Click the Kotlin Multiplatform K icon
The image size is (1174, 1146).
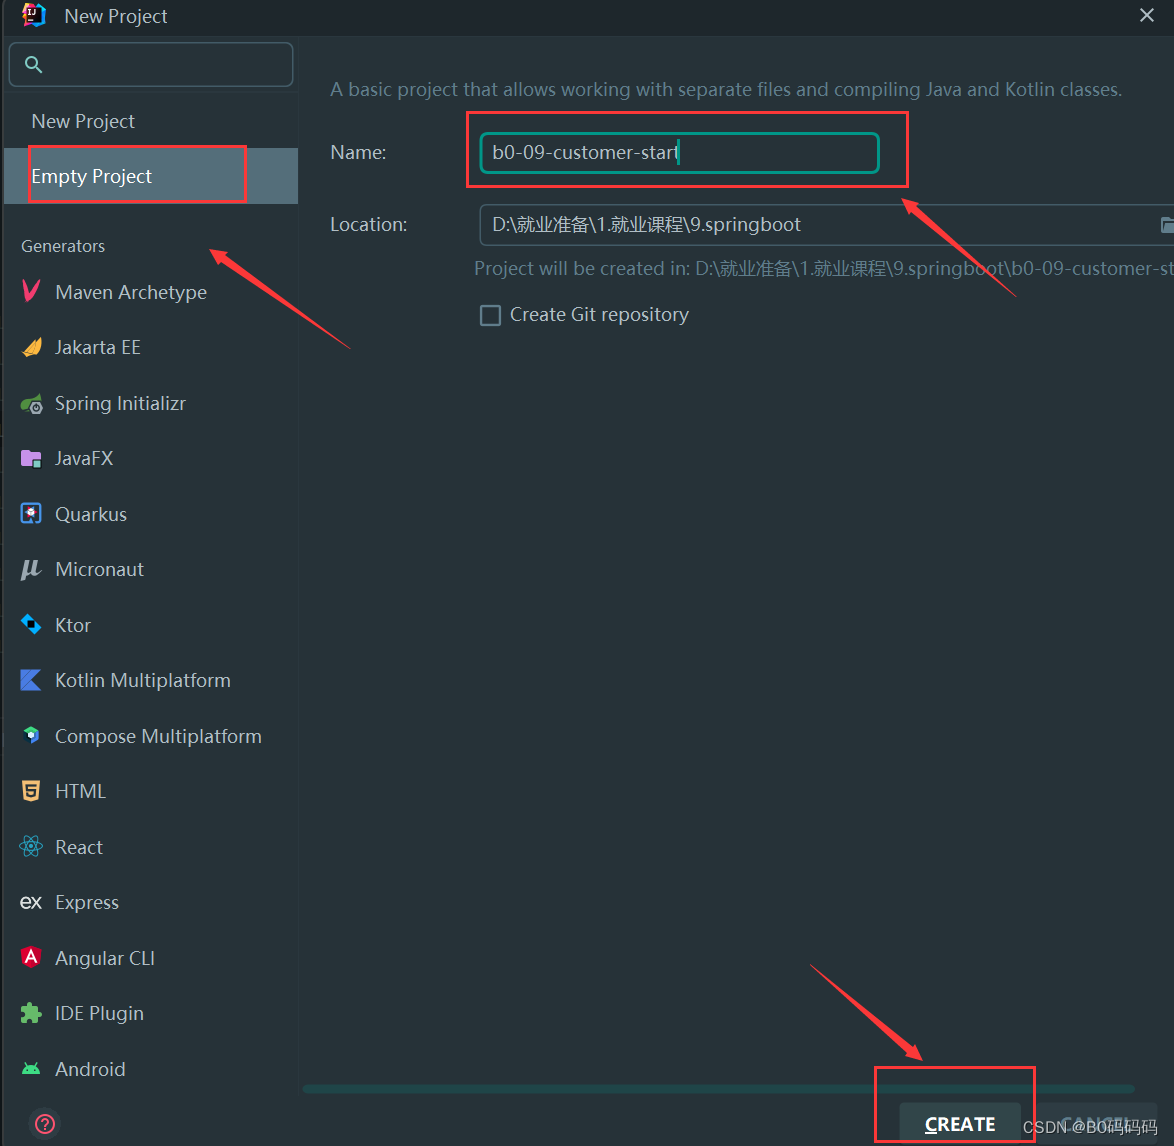[31, 680]
